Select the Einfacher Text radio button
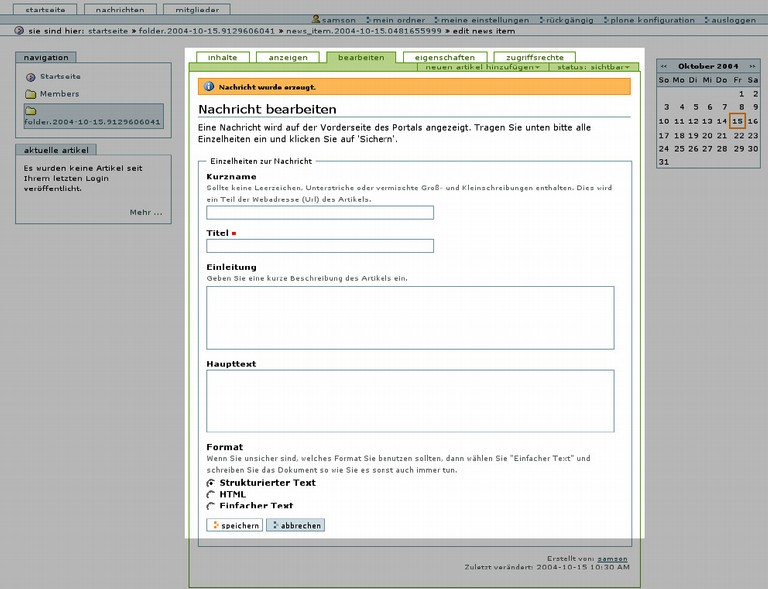768x589 pixels. 211,506
